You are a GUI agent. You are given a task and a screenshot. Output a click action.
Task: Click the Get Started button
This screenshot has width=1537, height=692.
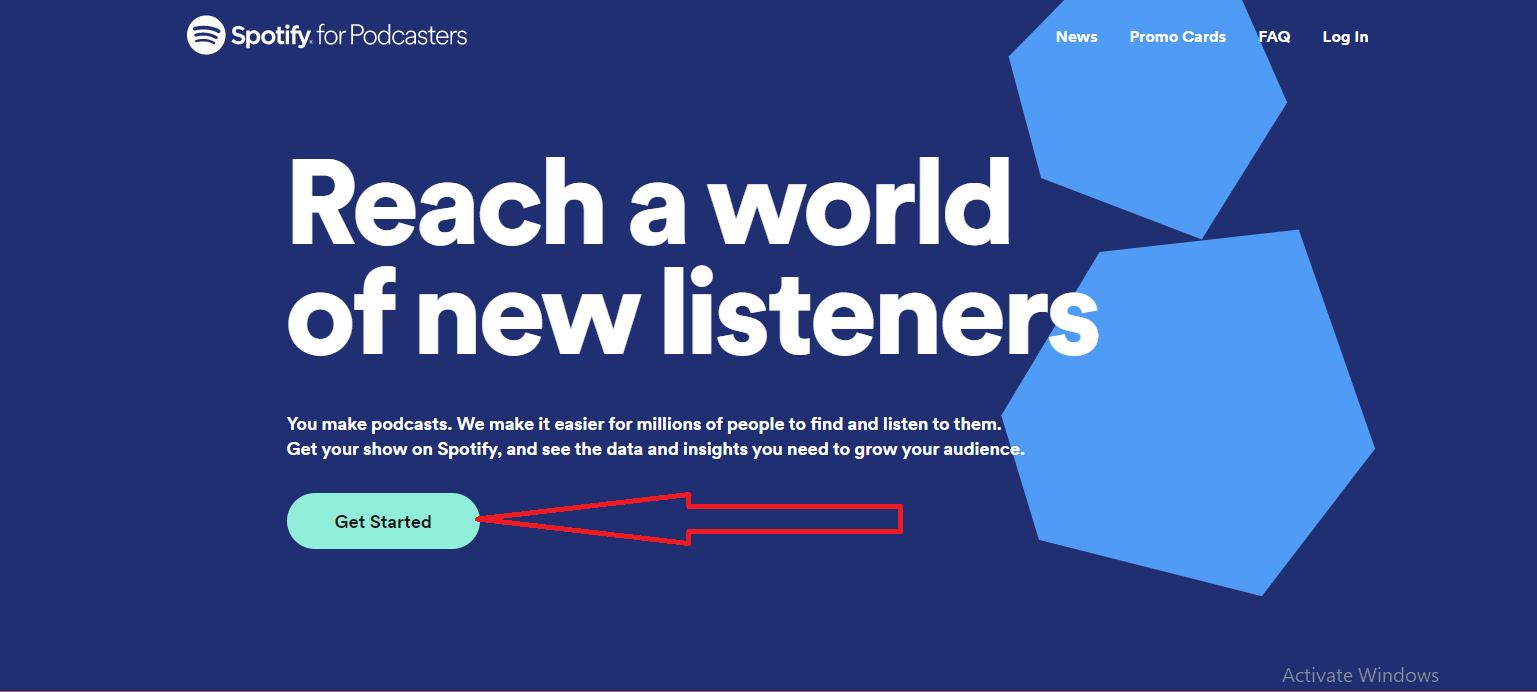[383, 521]
